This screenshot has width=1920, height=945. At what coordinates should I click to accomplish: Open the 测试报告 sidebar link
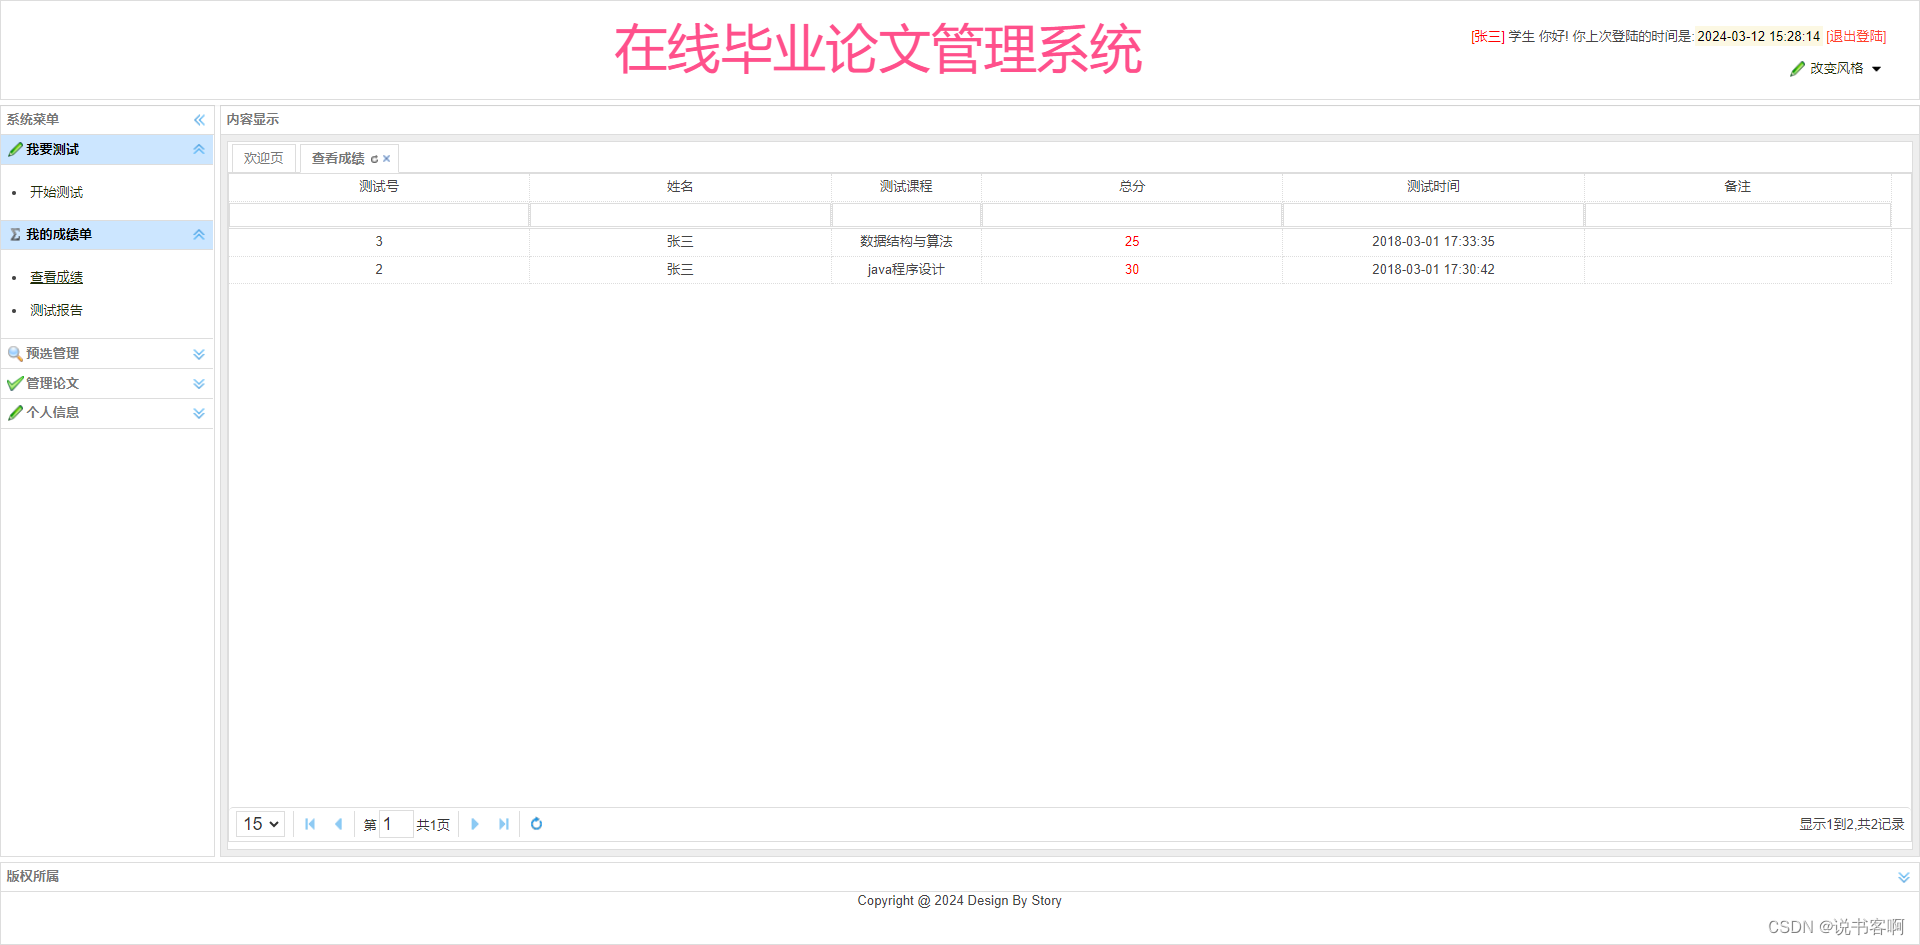(56, 310)
